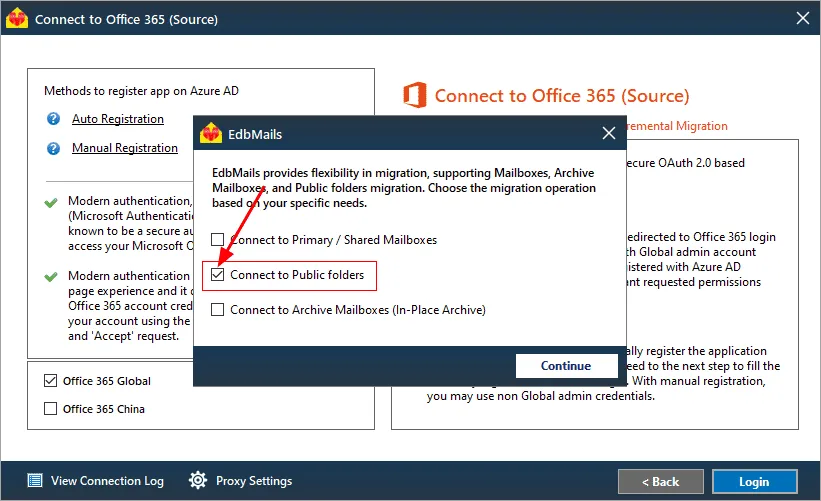The width and height of the screenshot is (821, 501).
Task: Click the help icon beside Manual Registration
Action: [x=53, y=148]
